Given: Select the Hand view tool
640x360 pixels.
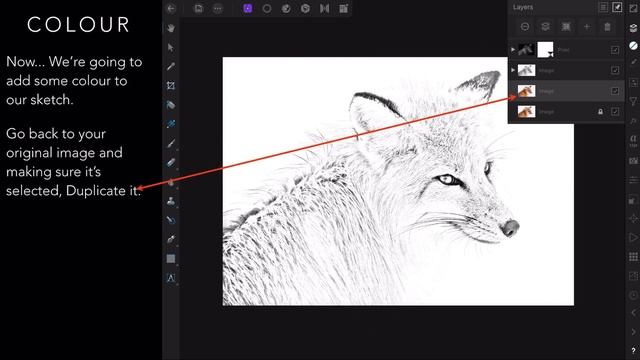Looking at the screenshot, I should pos(171,28).
